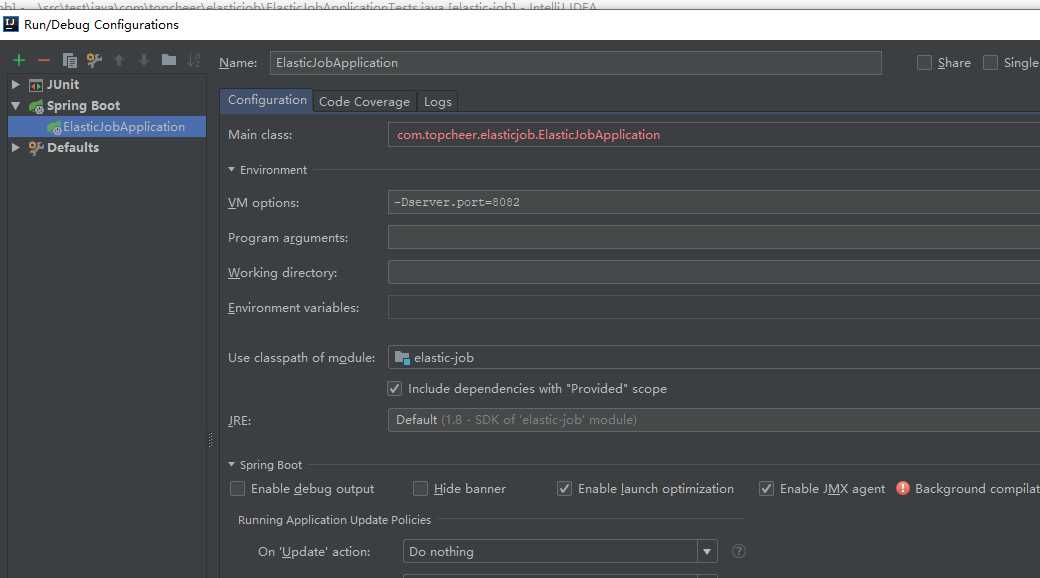This screenshot has width=1040, height=578.
Task: Click the elastic-job module folder icon
Action: [402, 358]
